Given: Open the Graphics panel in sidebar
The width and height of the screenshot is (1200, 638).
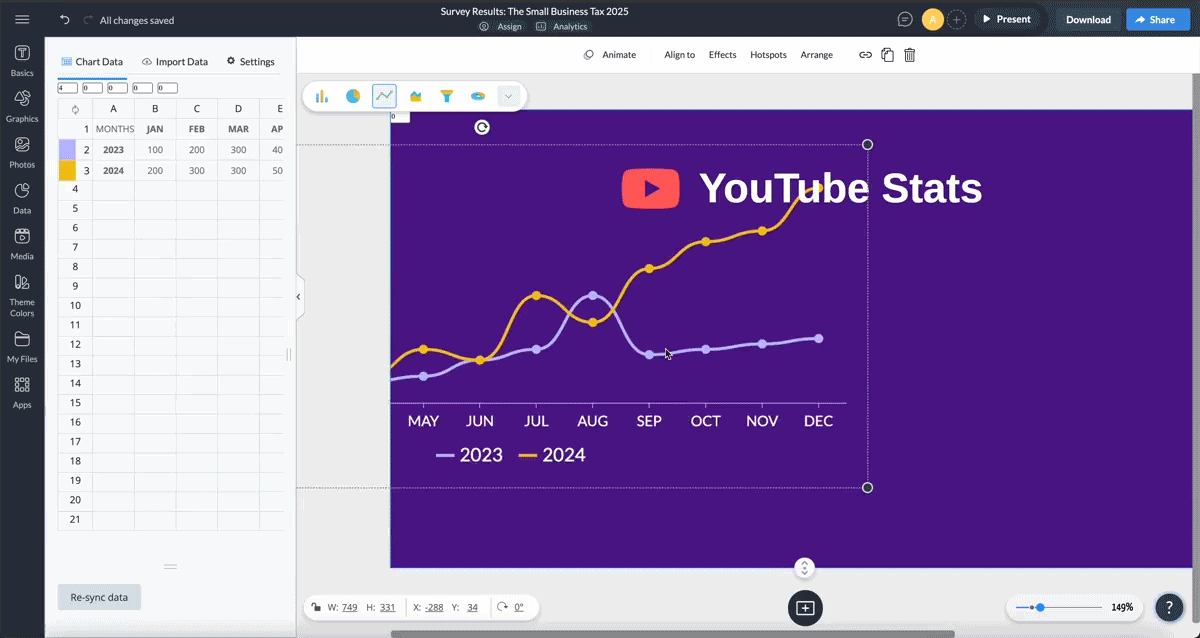Looking at the screenshot, I should coord(22,103).
